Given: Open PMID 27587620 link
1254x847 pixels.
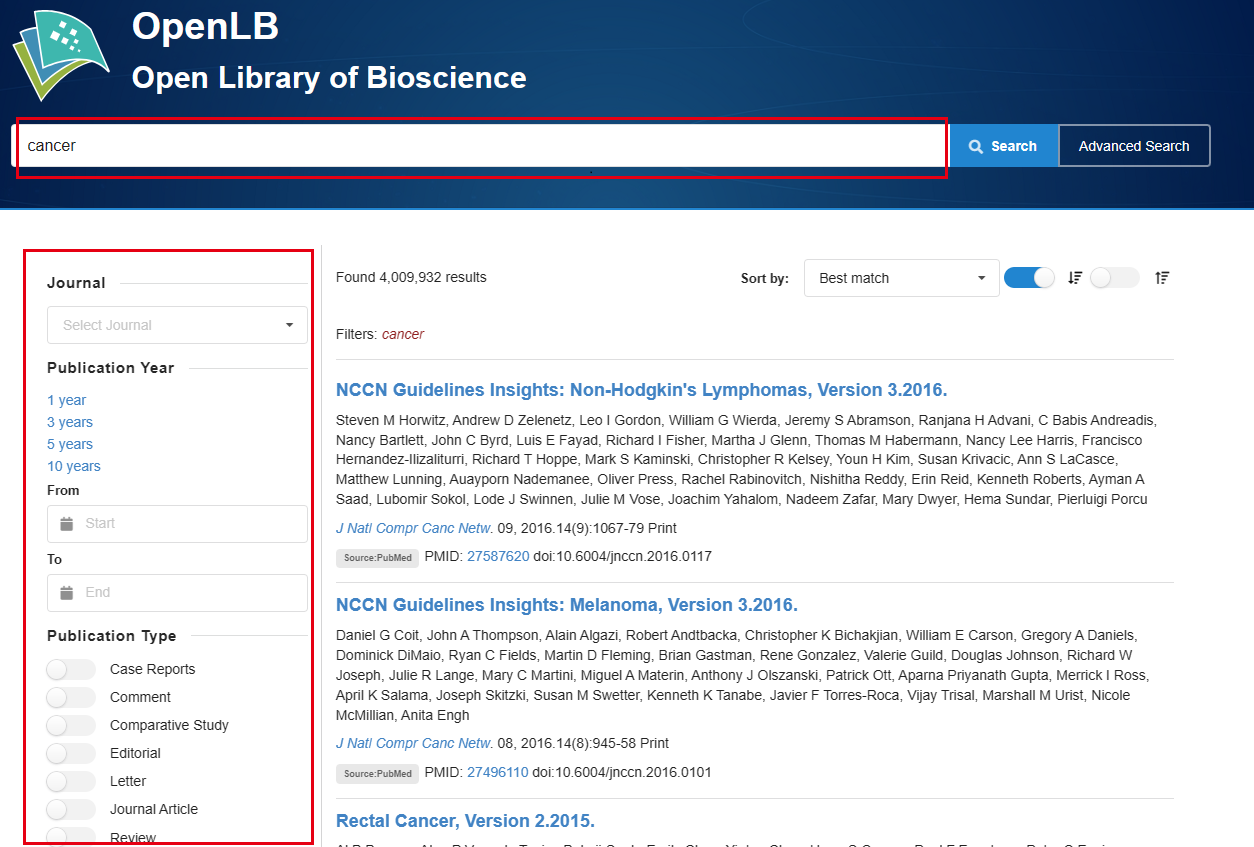Looking at the screenshot, I should pos(498,556).
